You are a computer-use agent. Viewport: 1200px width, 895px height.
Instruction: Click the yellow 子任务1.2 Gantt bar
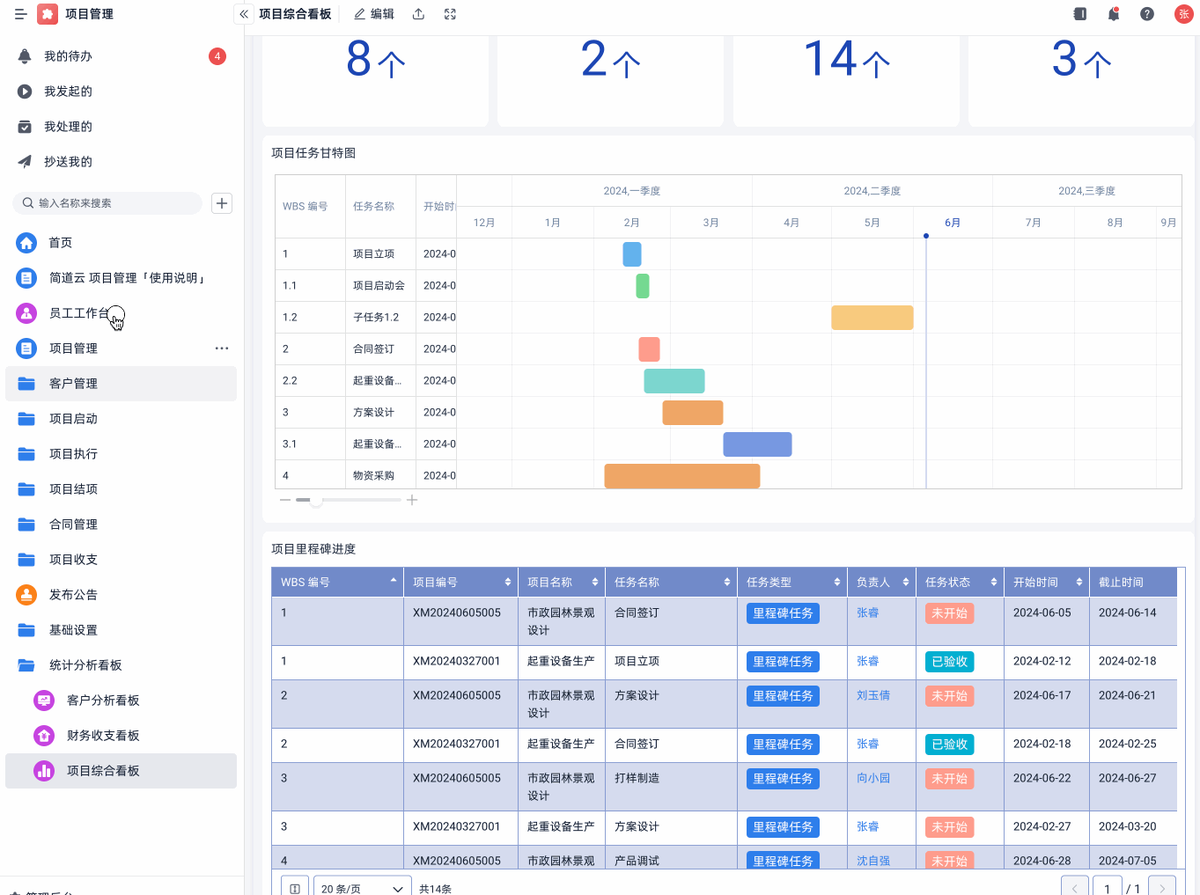tap(872, 317)
